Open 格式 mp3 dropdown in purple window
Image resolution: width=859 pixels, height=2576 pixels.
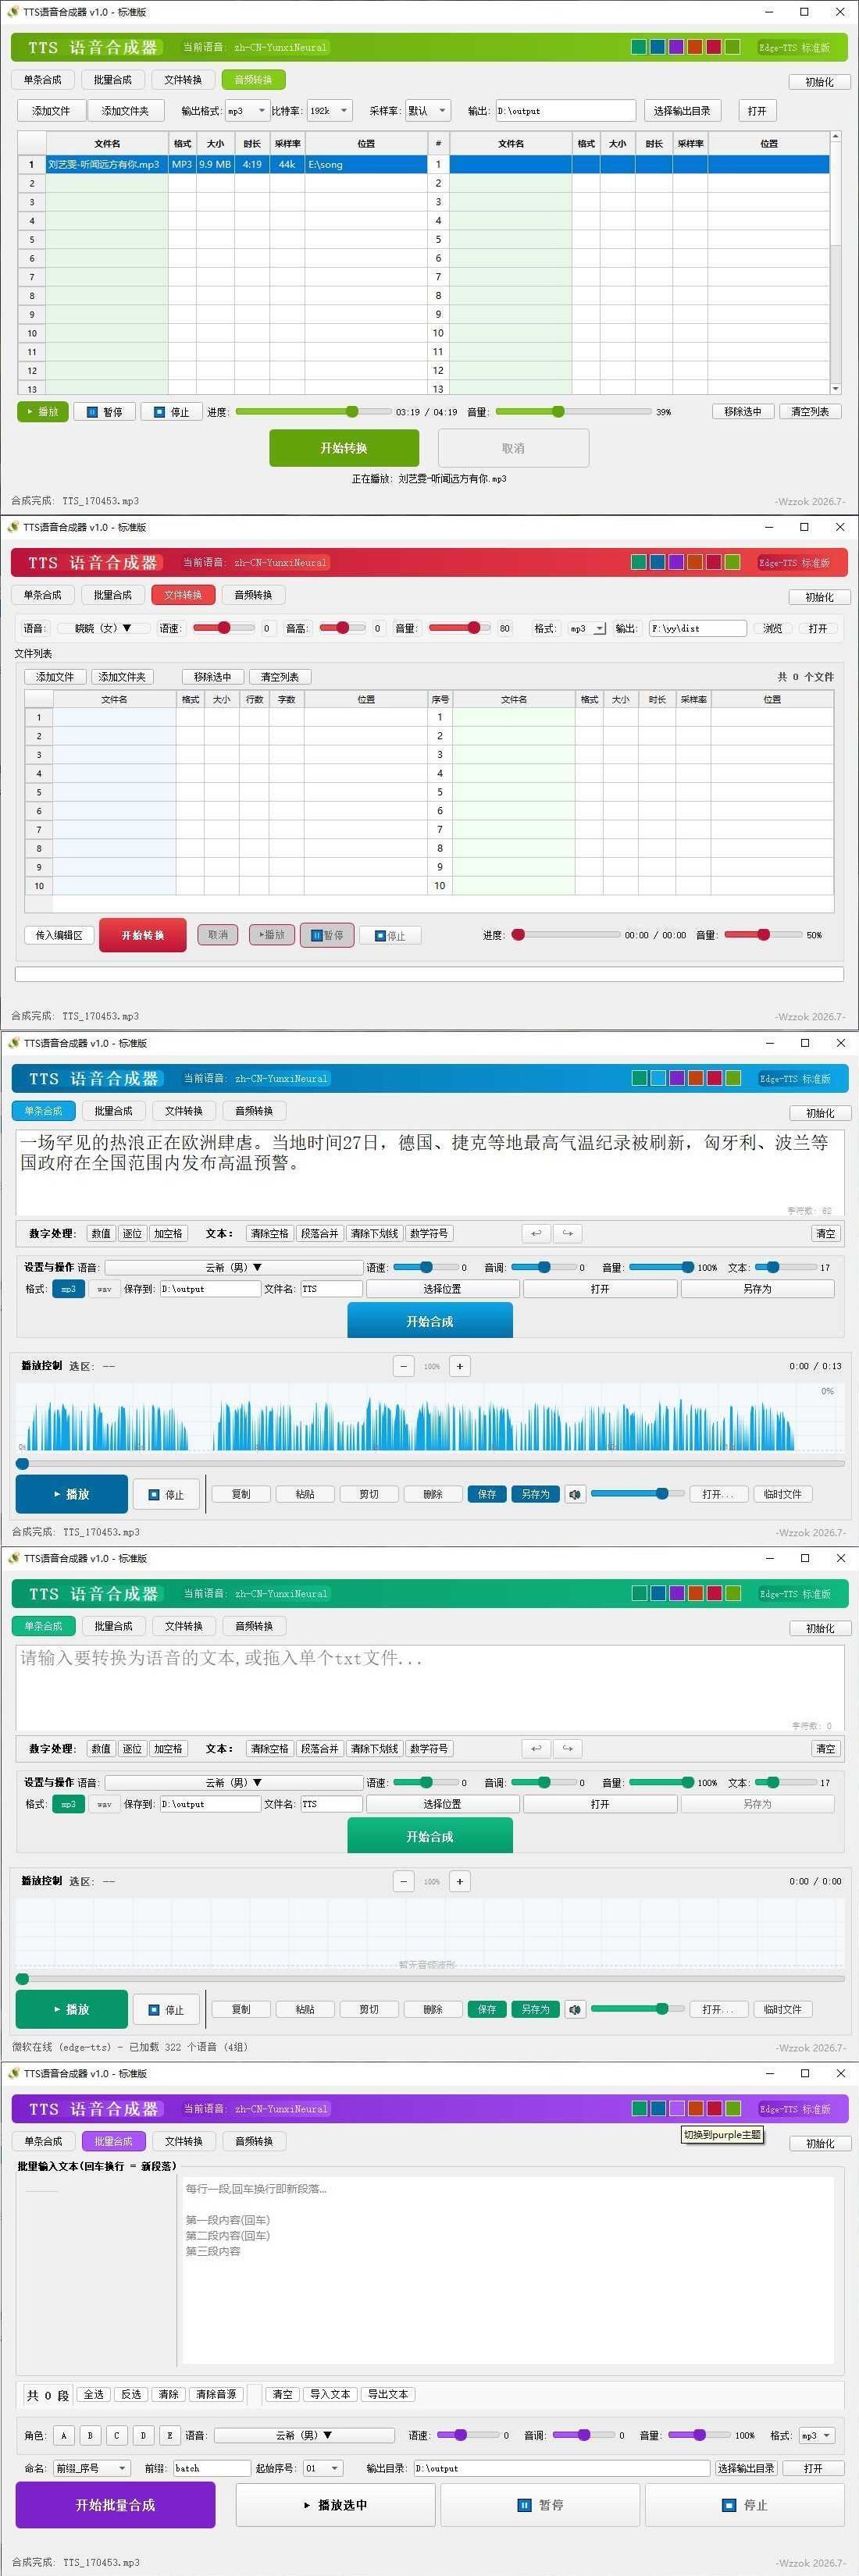pos(816,2435)
